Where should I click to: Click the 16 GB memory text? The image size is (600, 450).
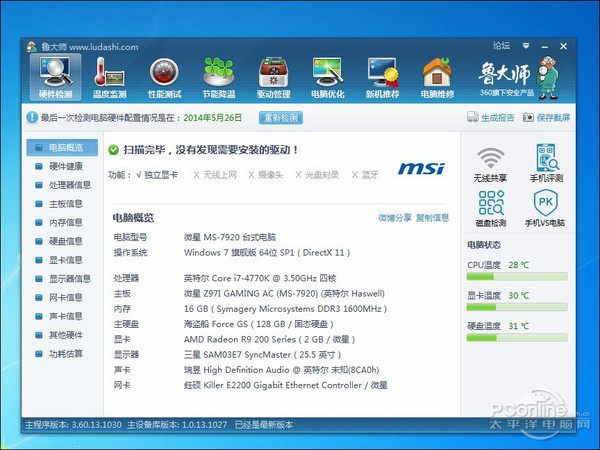tap(285, 309)
